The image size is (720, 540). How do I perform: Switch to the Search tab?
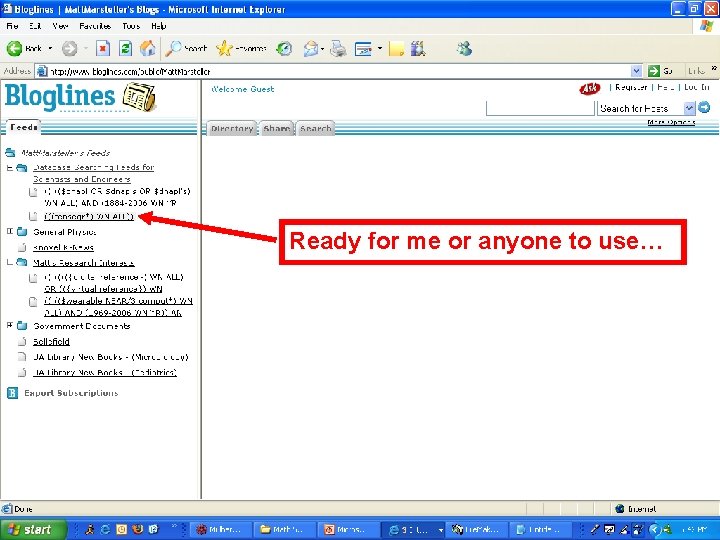(315, 129)
